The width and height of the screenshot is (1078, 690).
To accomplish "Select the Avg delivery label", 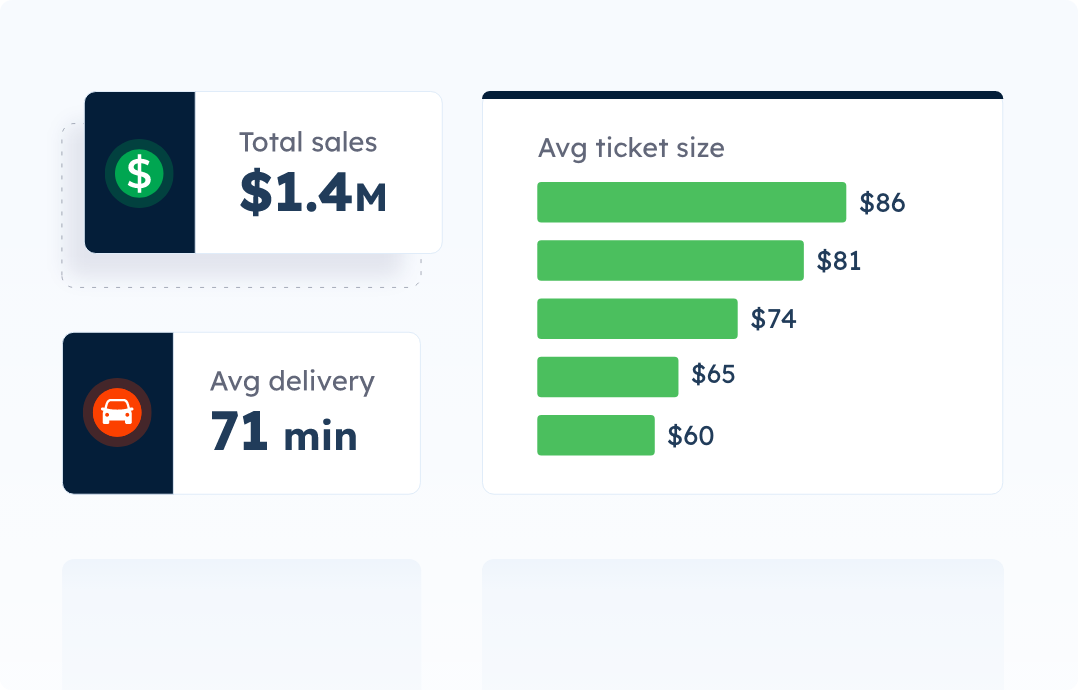I will (x=292, y=381).
